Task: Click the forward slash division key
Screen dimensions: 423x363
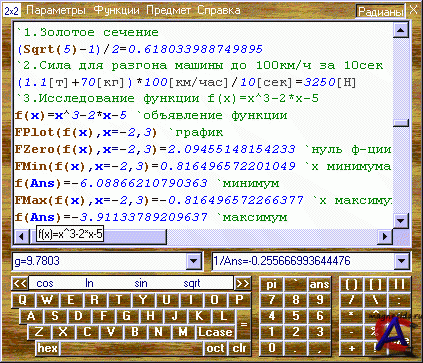Action: (351, 300)
